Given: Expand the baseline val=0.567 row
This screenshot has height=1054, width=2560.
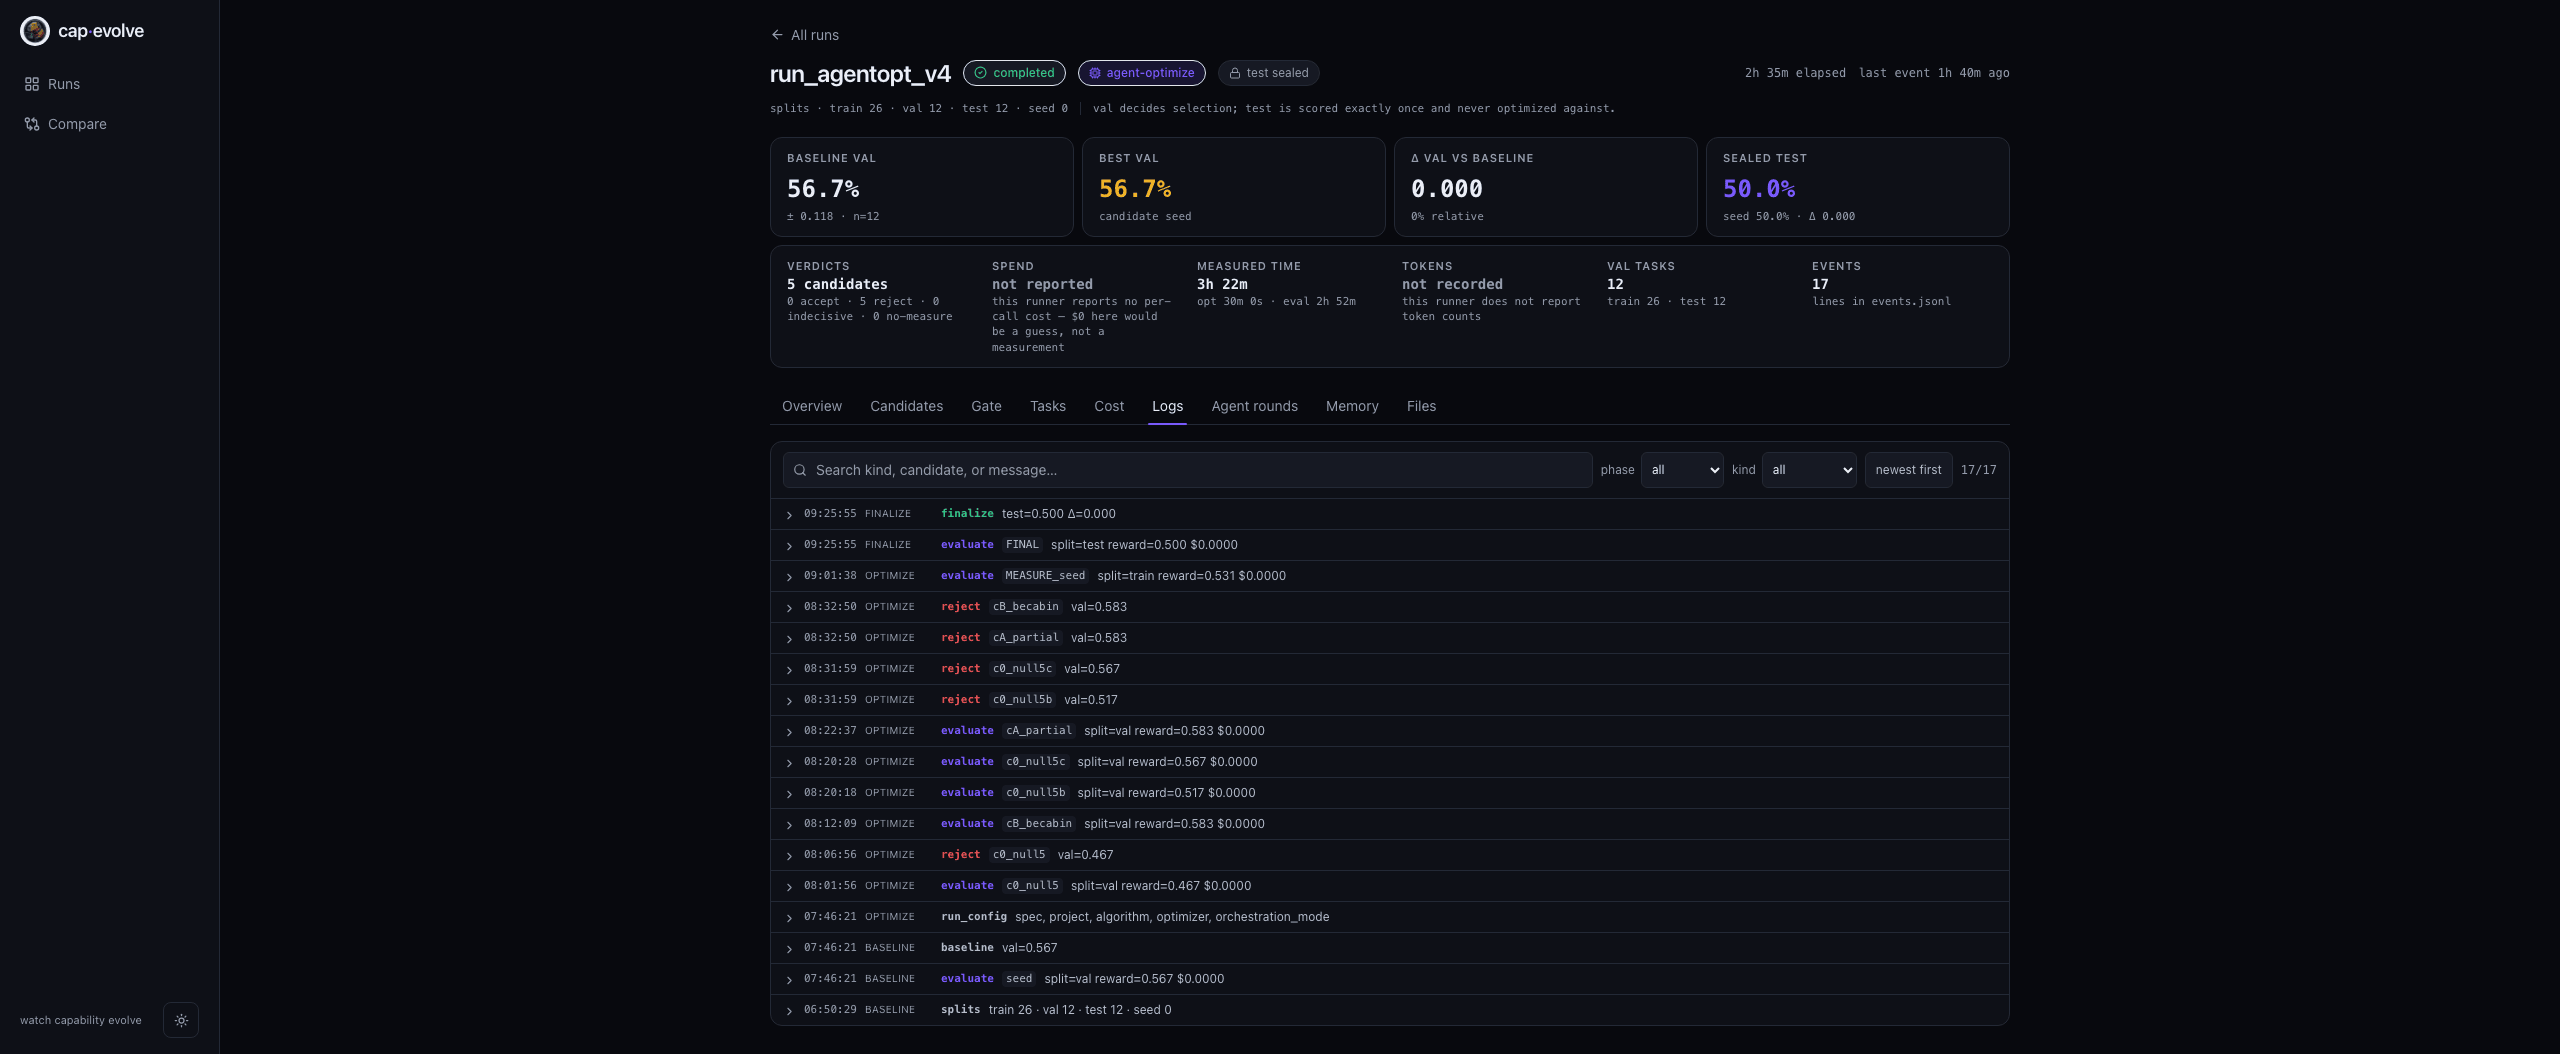Looking at the screenshot, I should point(1389,948).
